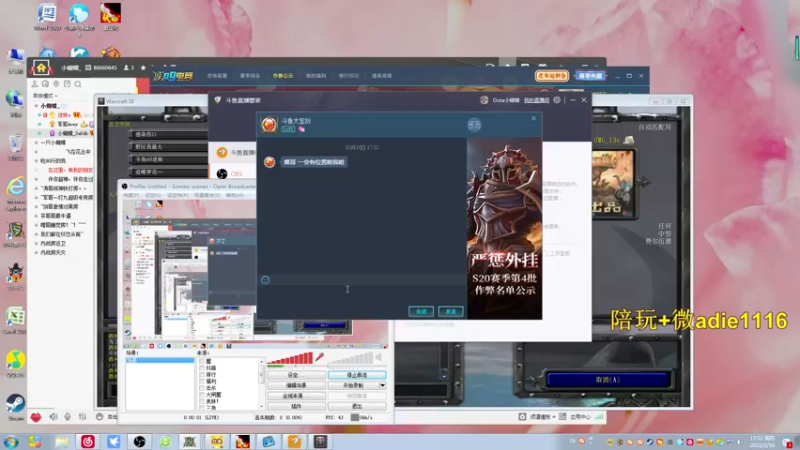800x450 pixels.
Task: Click the 我的直播间 link in 斗鱼直播管家
Action: click(x=536, y=100)
